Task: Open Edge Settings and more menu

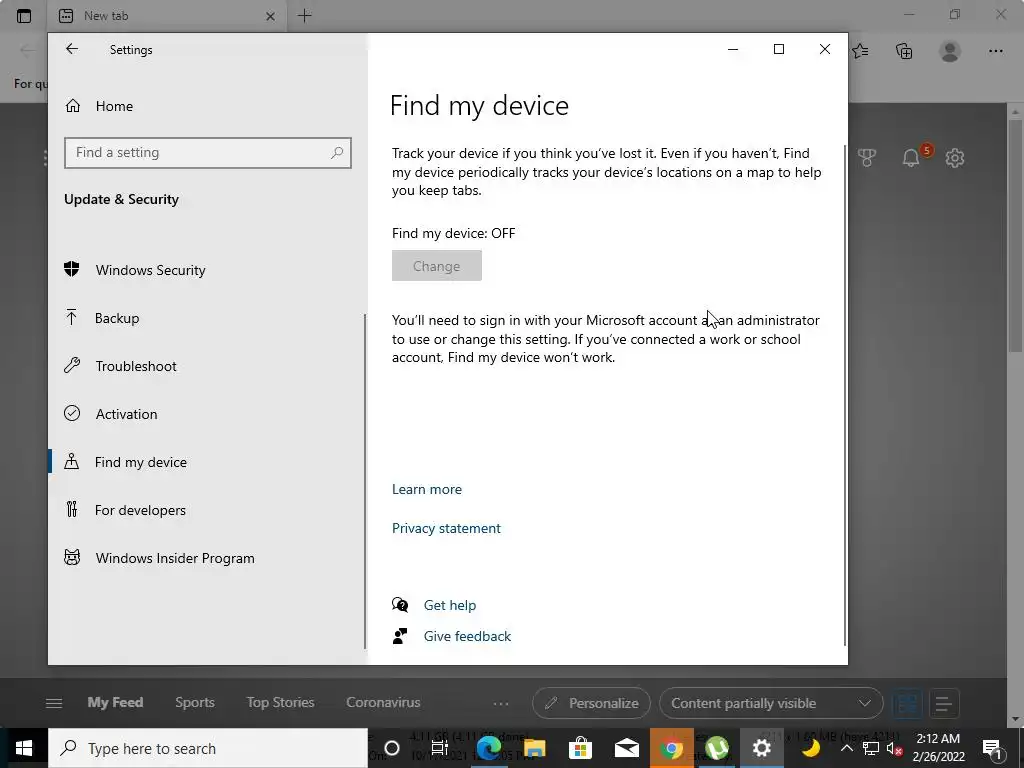Action: click(x=995, y=51)
